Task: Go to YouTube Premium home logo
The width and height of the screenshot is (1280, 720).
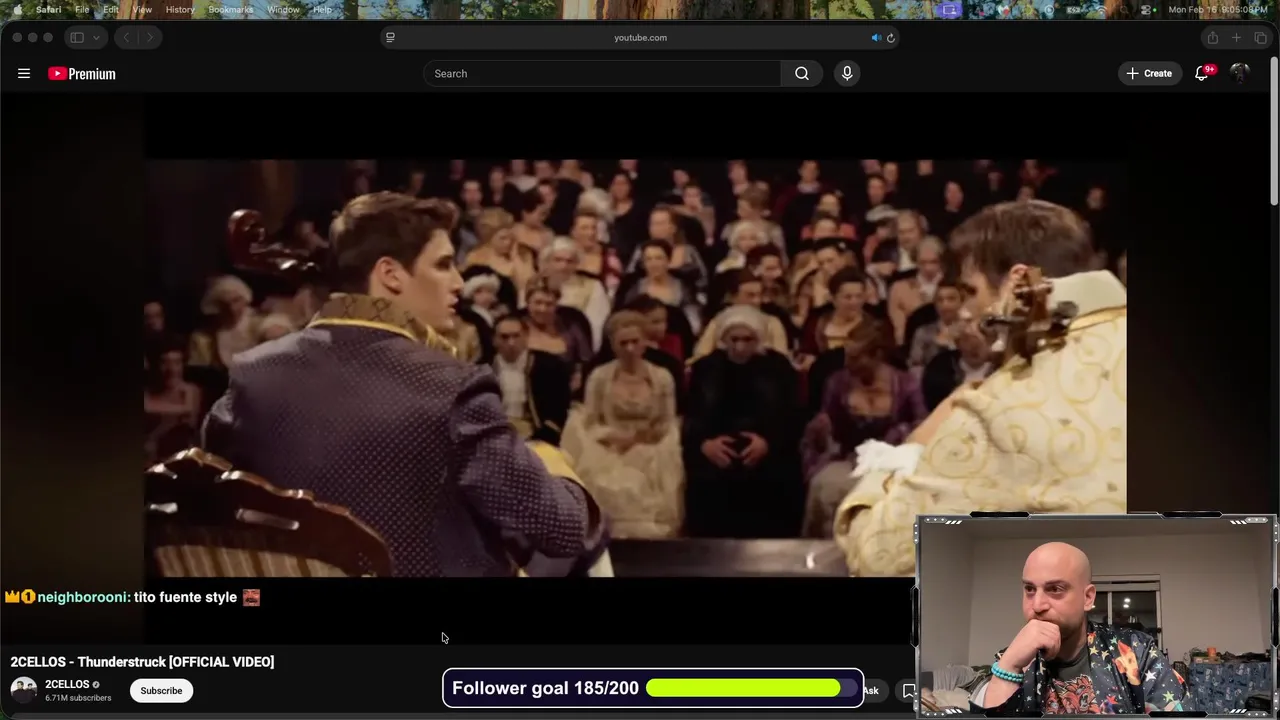Action: click(x=82, y=73)
